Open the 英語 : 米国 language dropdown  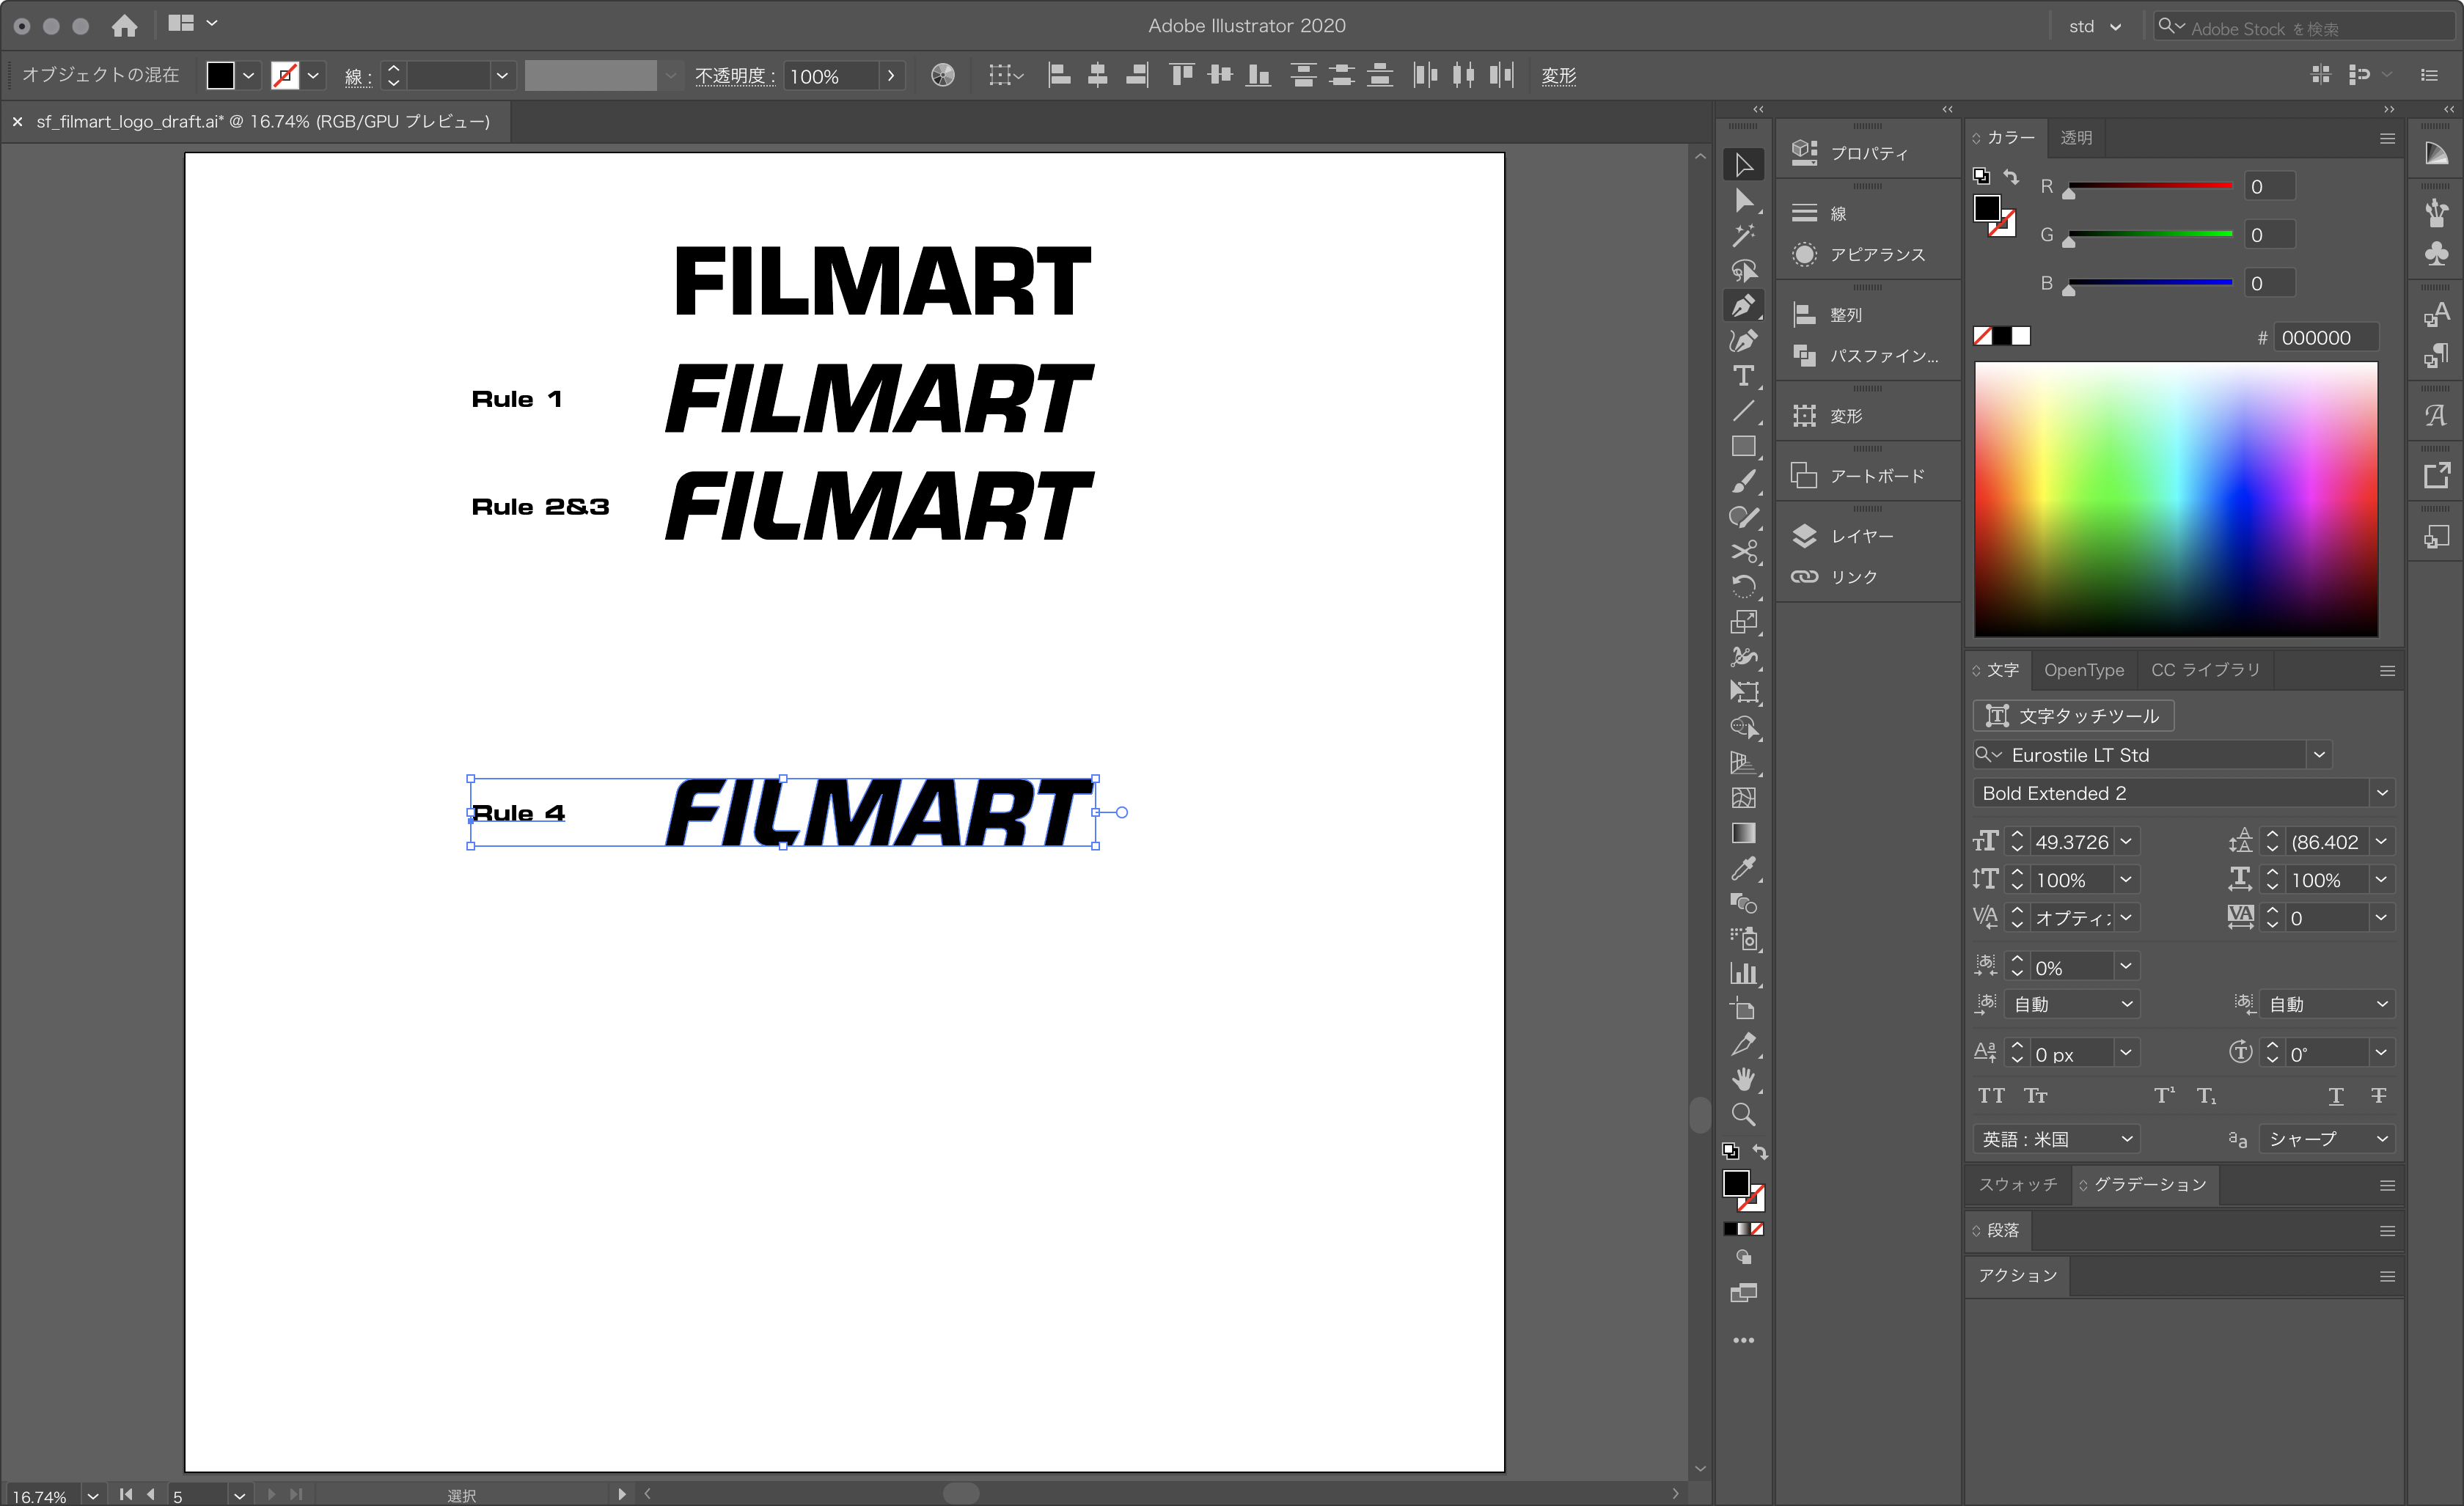pos(2056,1139)
